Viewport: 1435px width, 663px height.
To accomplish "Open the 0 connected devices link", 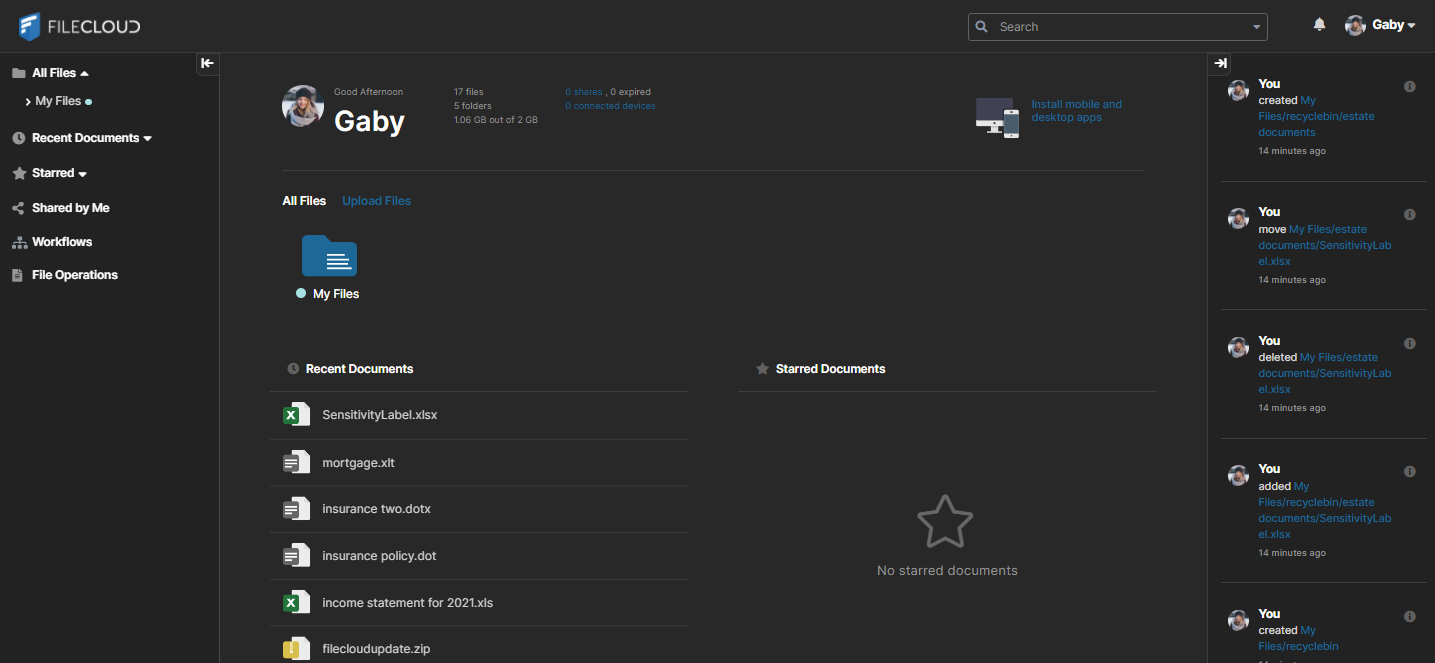I will (610, 105).
